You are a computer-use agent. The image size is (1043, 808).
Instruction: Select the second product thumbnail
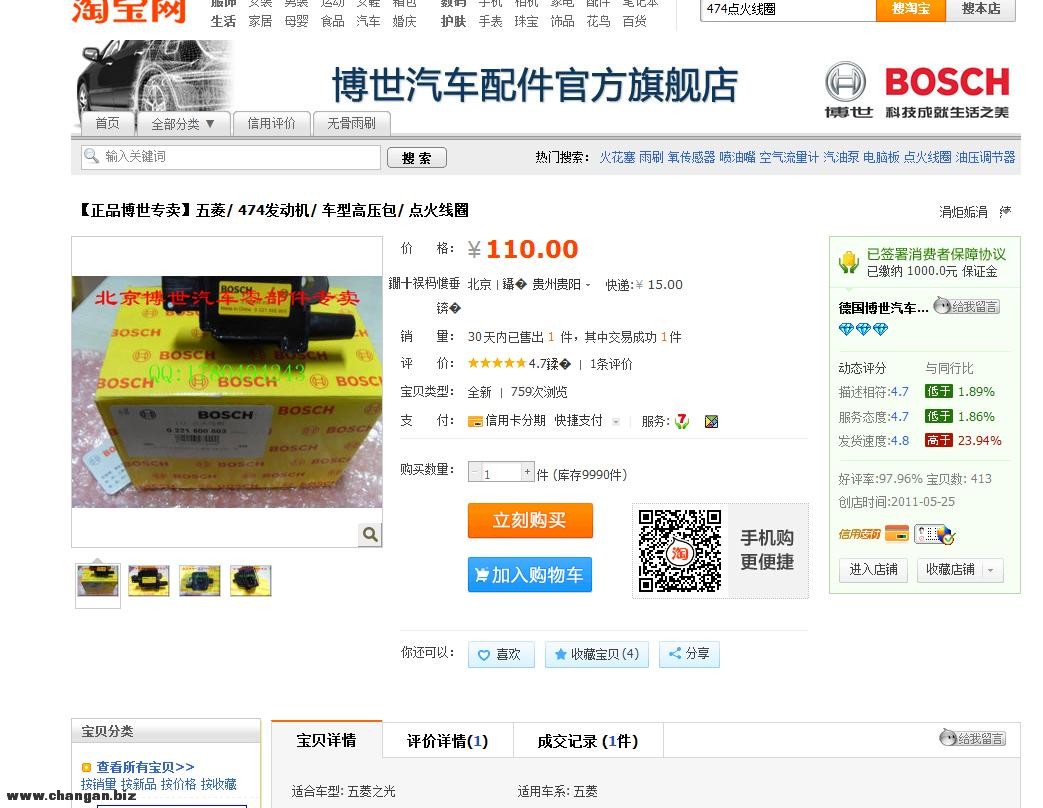pyautogui.click(x=148, y=581)
